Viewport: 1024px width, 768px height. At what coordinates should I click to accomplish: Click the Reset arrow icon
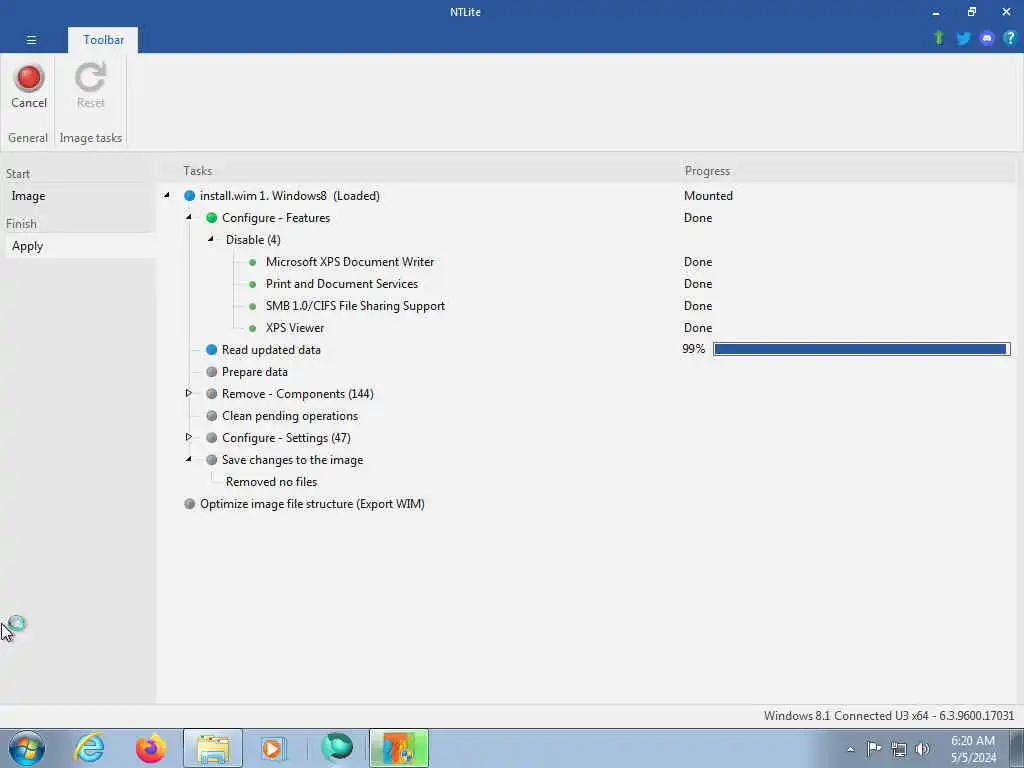90,78
